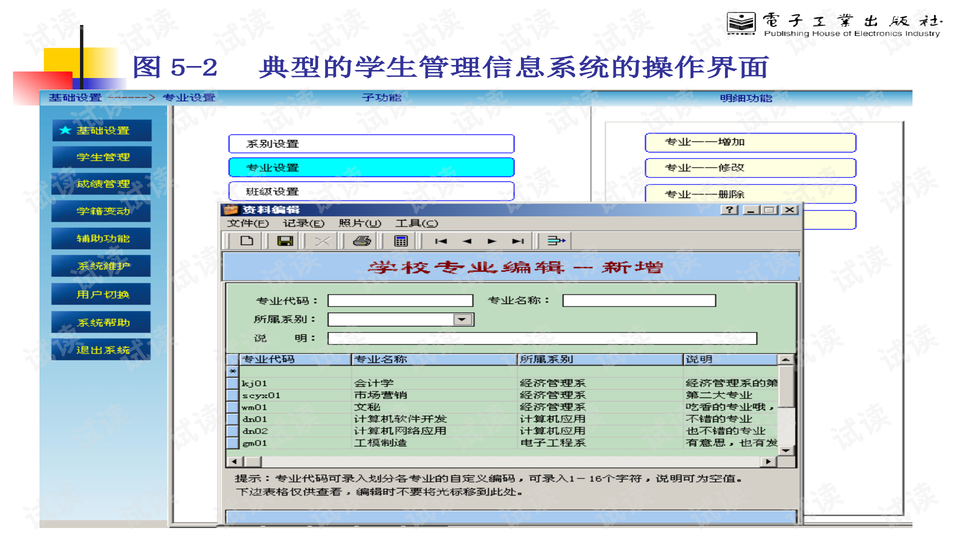The height and width of the screenshot is (540, 960).
Task: Click the 专业代码 input field
Action: pos(400,301)
